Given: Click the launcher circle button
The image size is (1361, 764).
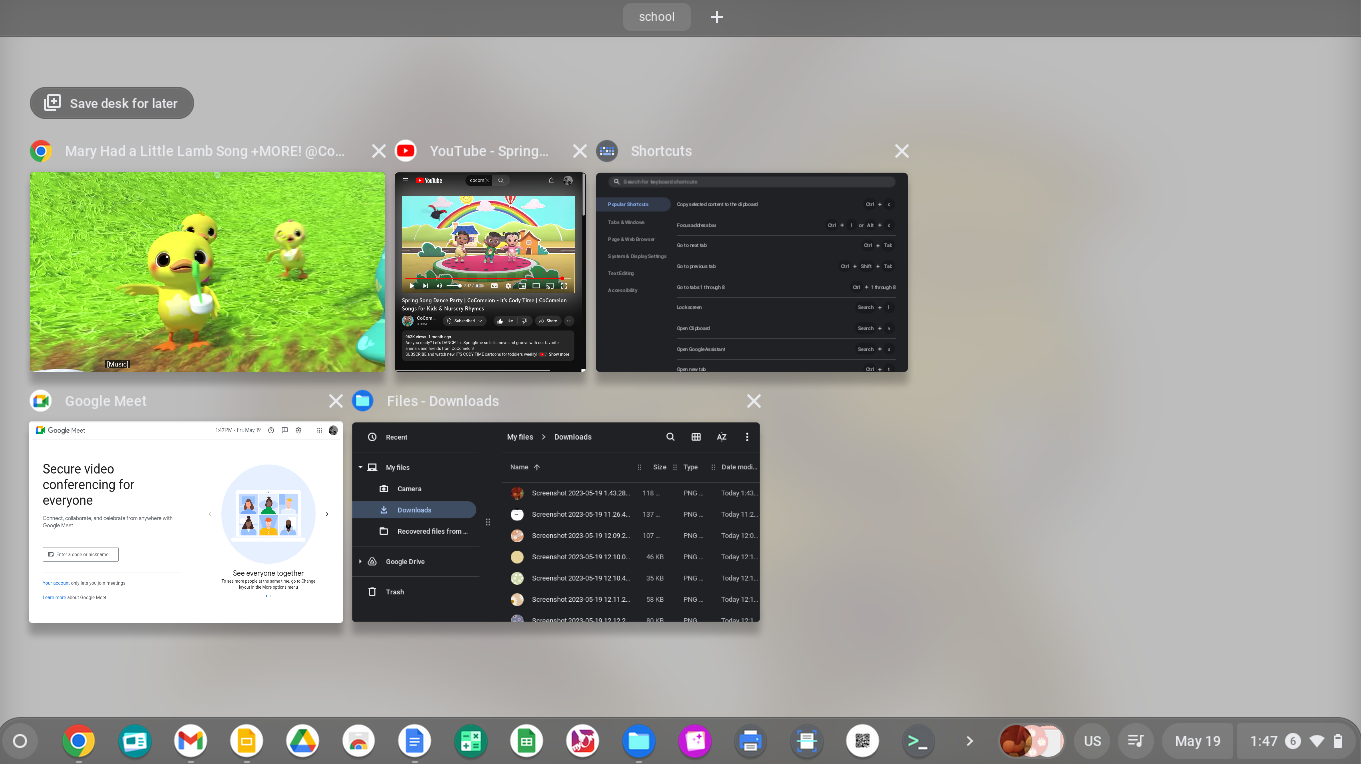Looking at the screenshot, I should [19, 741].
